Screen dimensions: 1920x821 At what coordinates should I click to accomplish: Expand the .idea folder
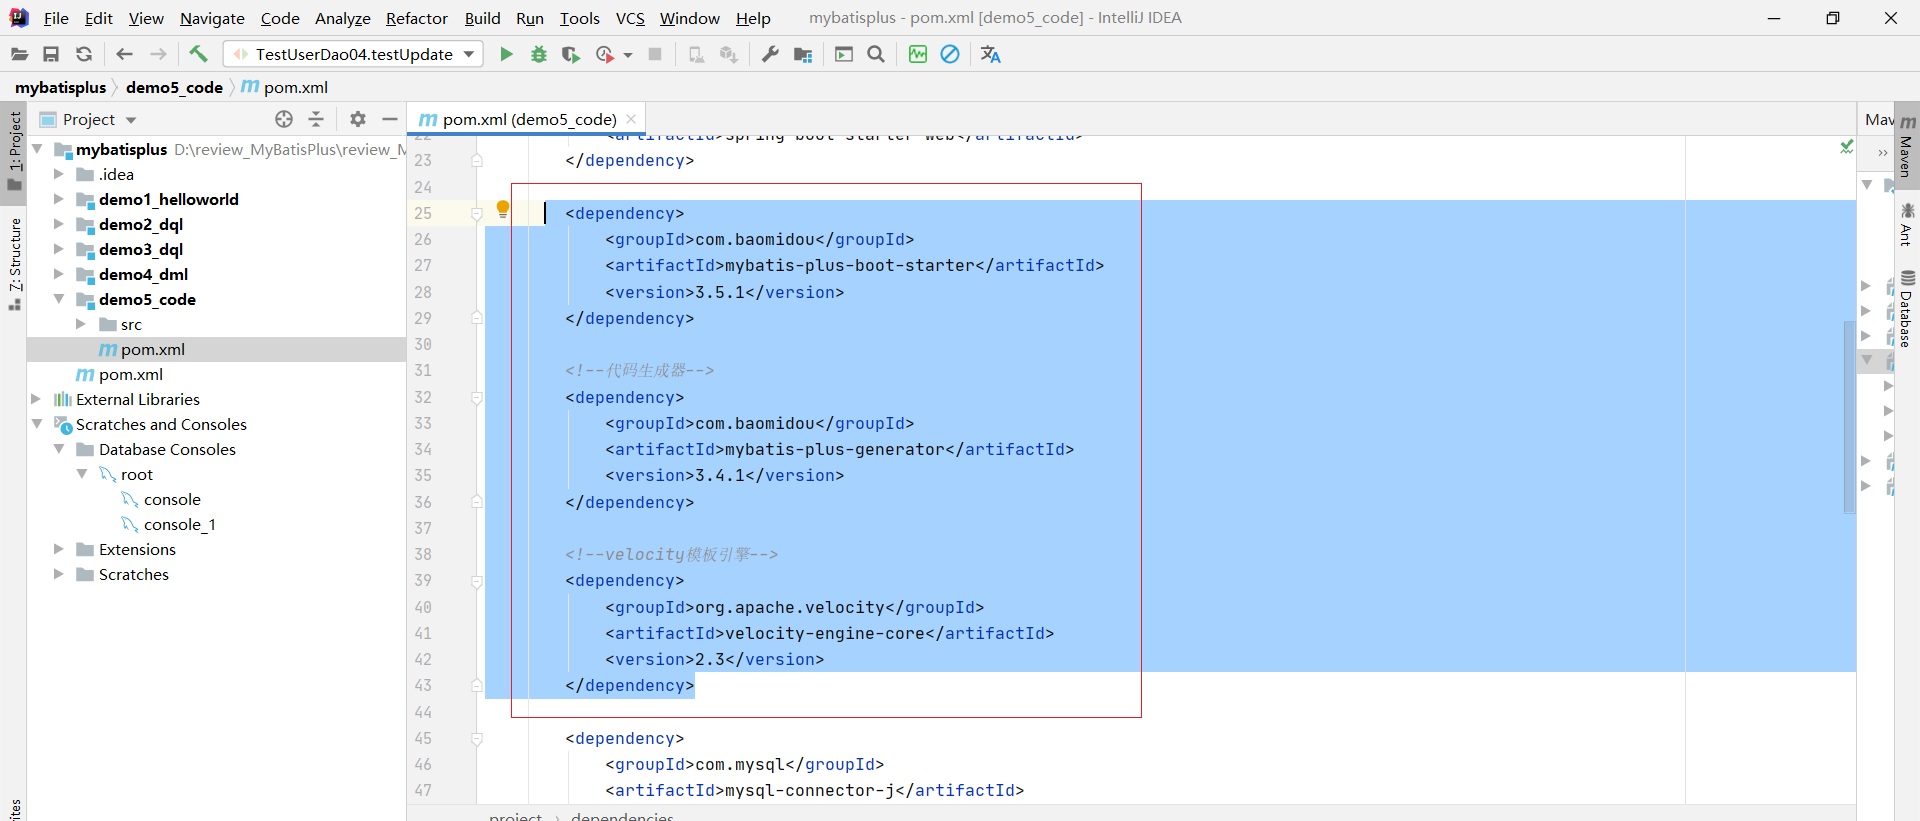(x=59, y=174)
